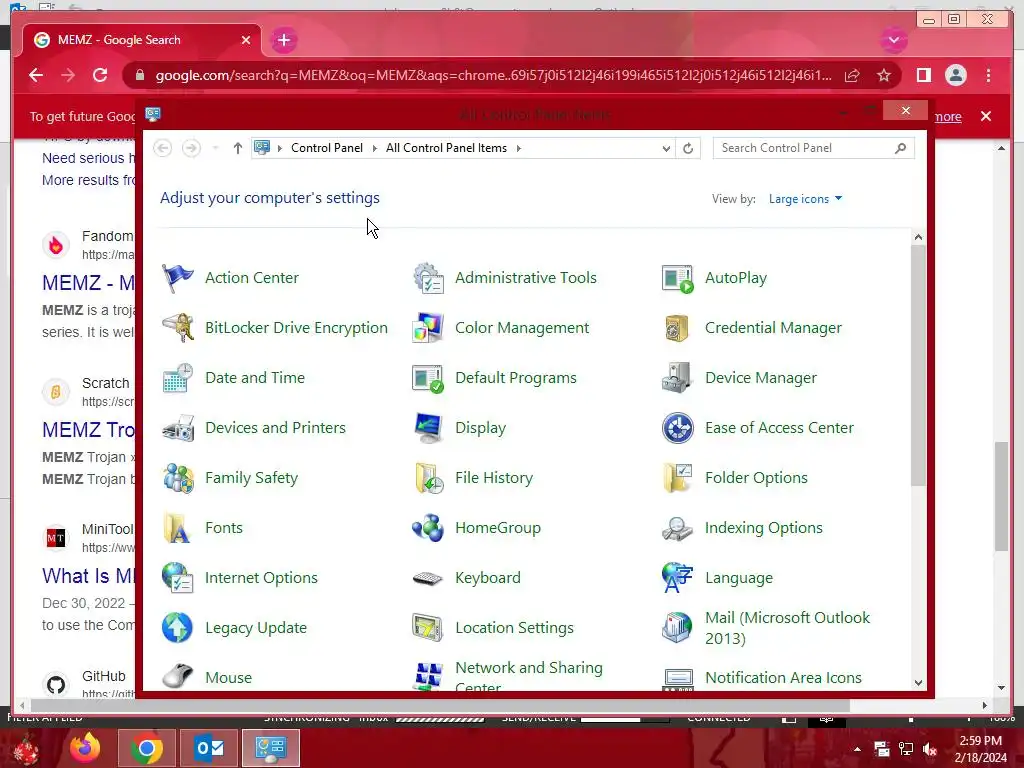Open the Credential Manager safe icon
The image size is (1024, 768).
[x=677, y=328]
